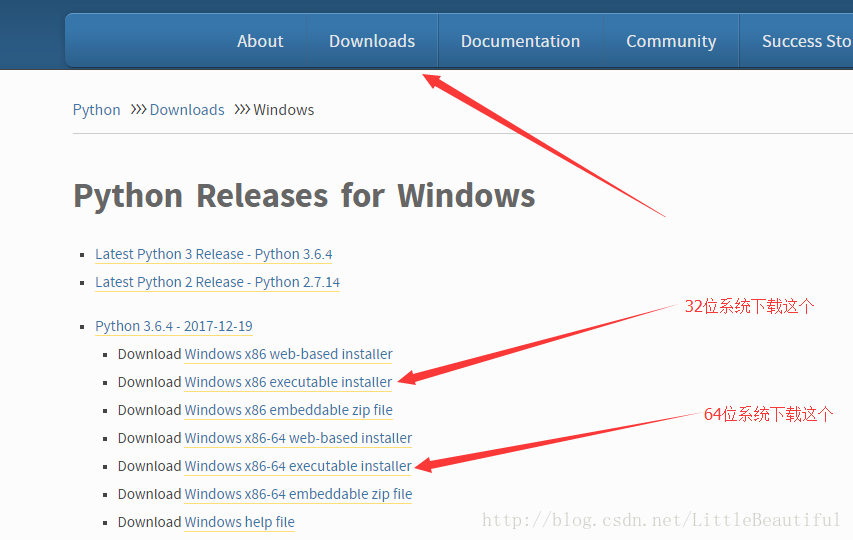Open the Community navigation menu
The width and height of the screenshot is (853, 540).
coord(671,41)
